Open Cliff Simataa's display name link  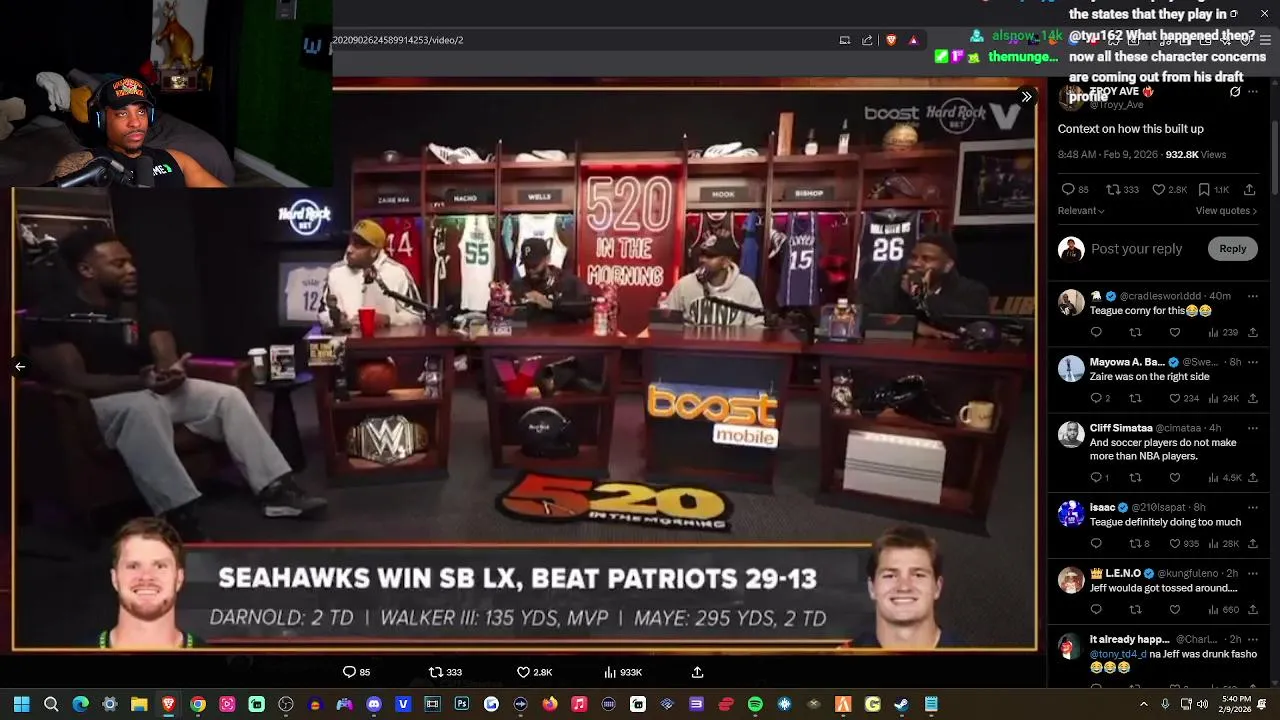tap(1120, 428)
